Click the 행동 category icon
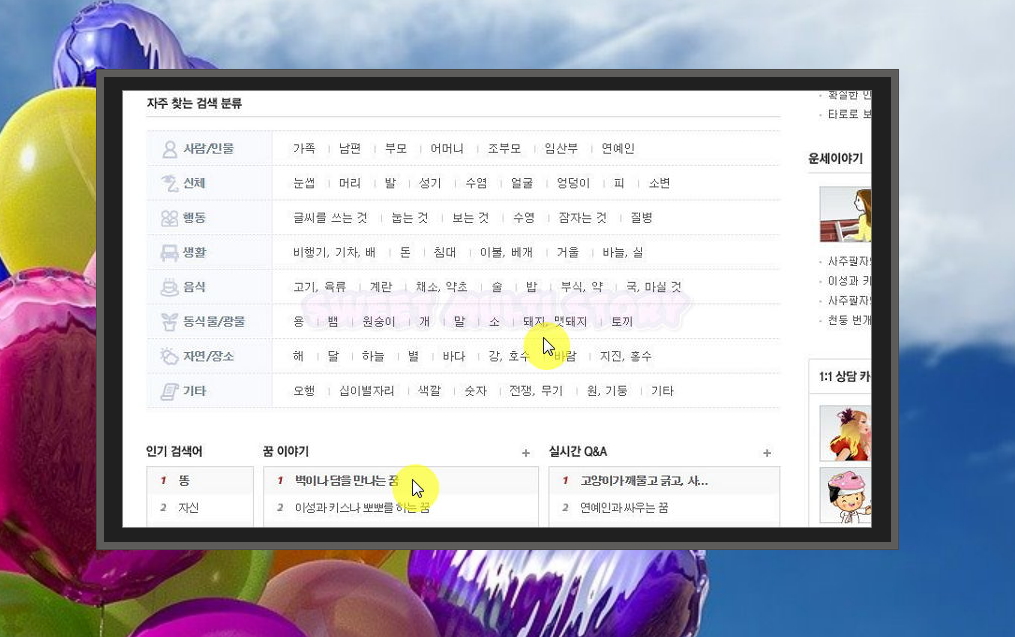Screen dimensions: 1015x637 pyautogui.click(x=170, y=218)
